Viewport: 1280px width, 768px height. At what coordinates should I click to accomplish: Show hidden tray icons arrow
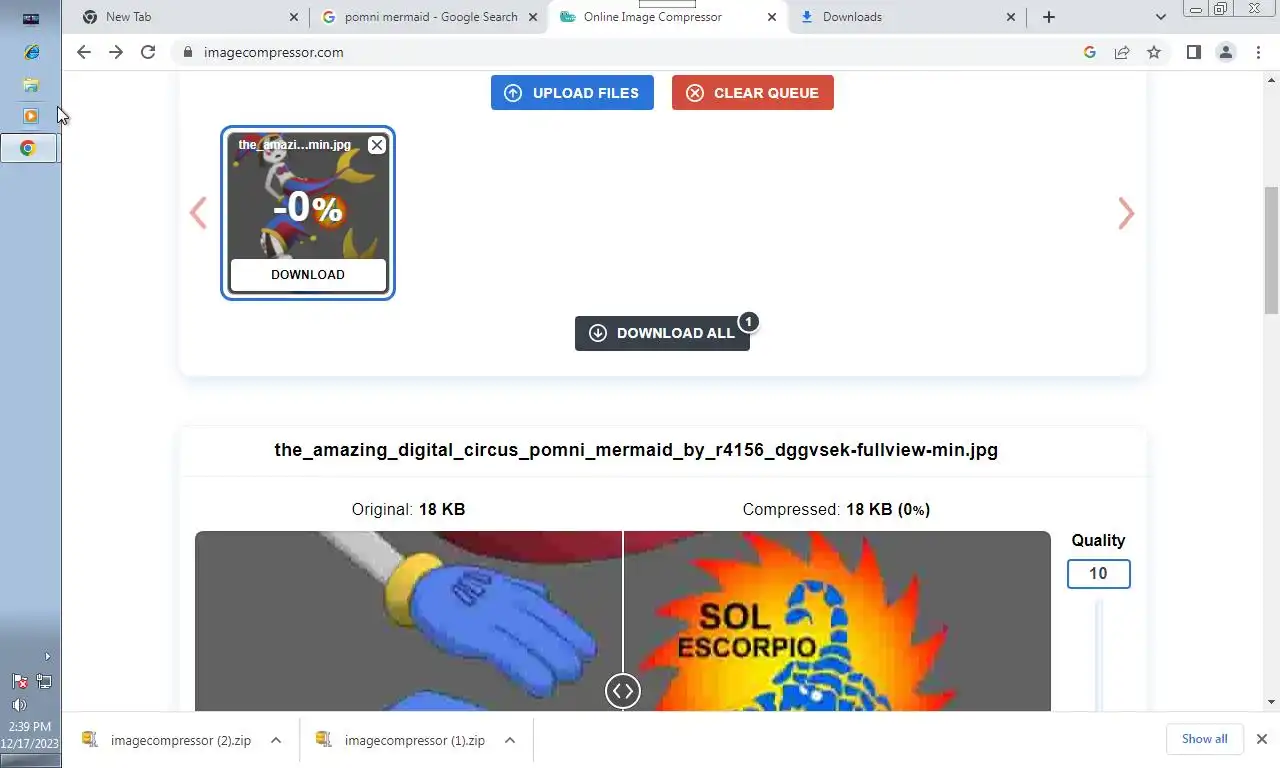pos(47,657)
